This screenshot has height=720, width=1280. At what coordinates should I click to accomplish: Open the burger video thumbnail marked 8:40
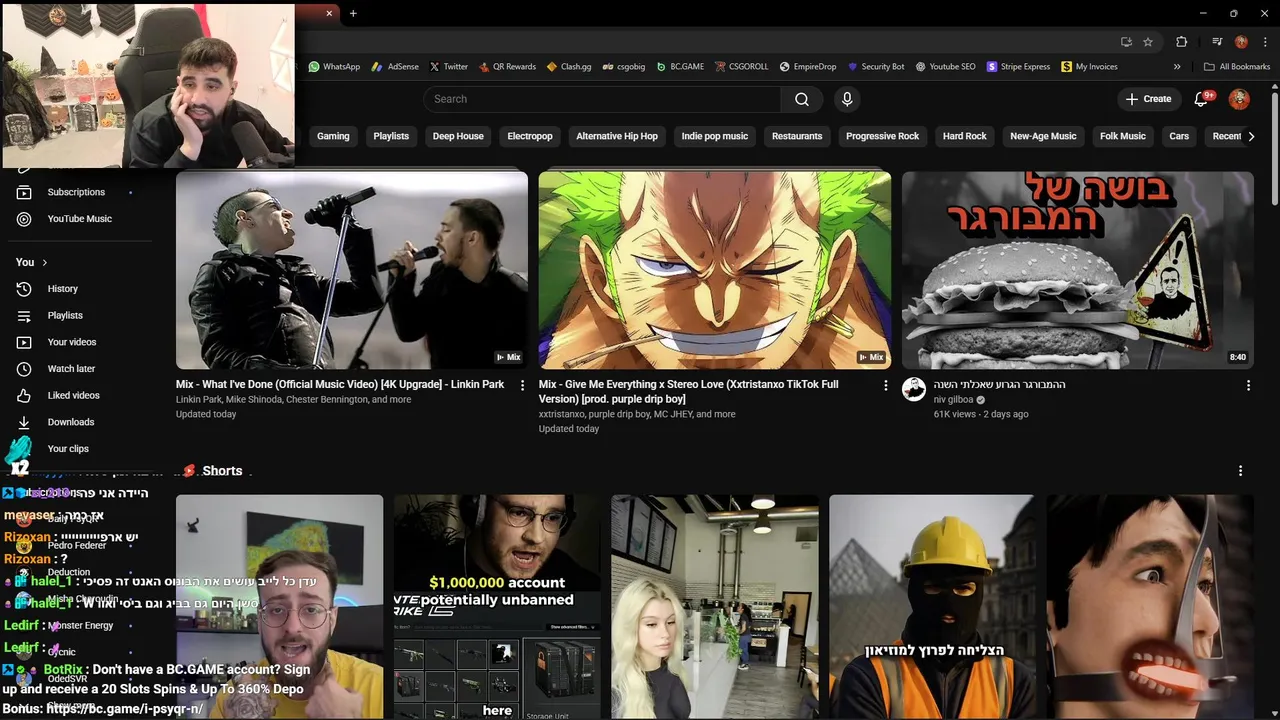pyautogui.click(x=1078, y=270)
